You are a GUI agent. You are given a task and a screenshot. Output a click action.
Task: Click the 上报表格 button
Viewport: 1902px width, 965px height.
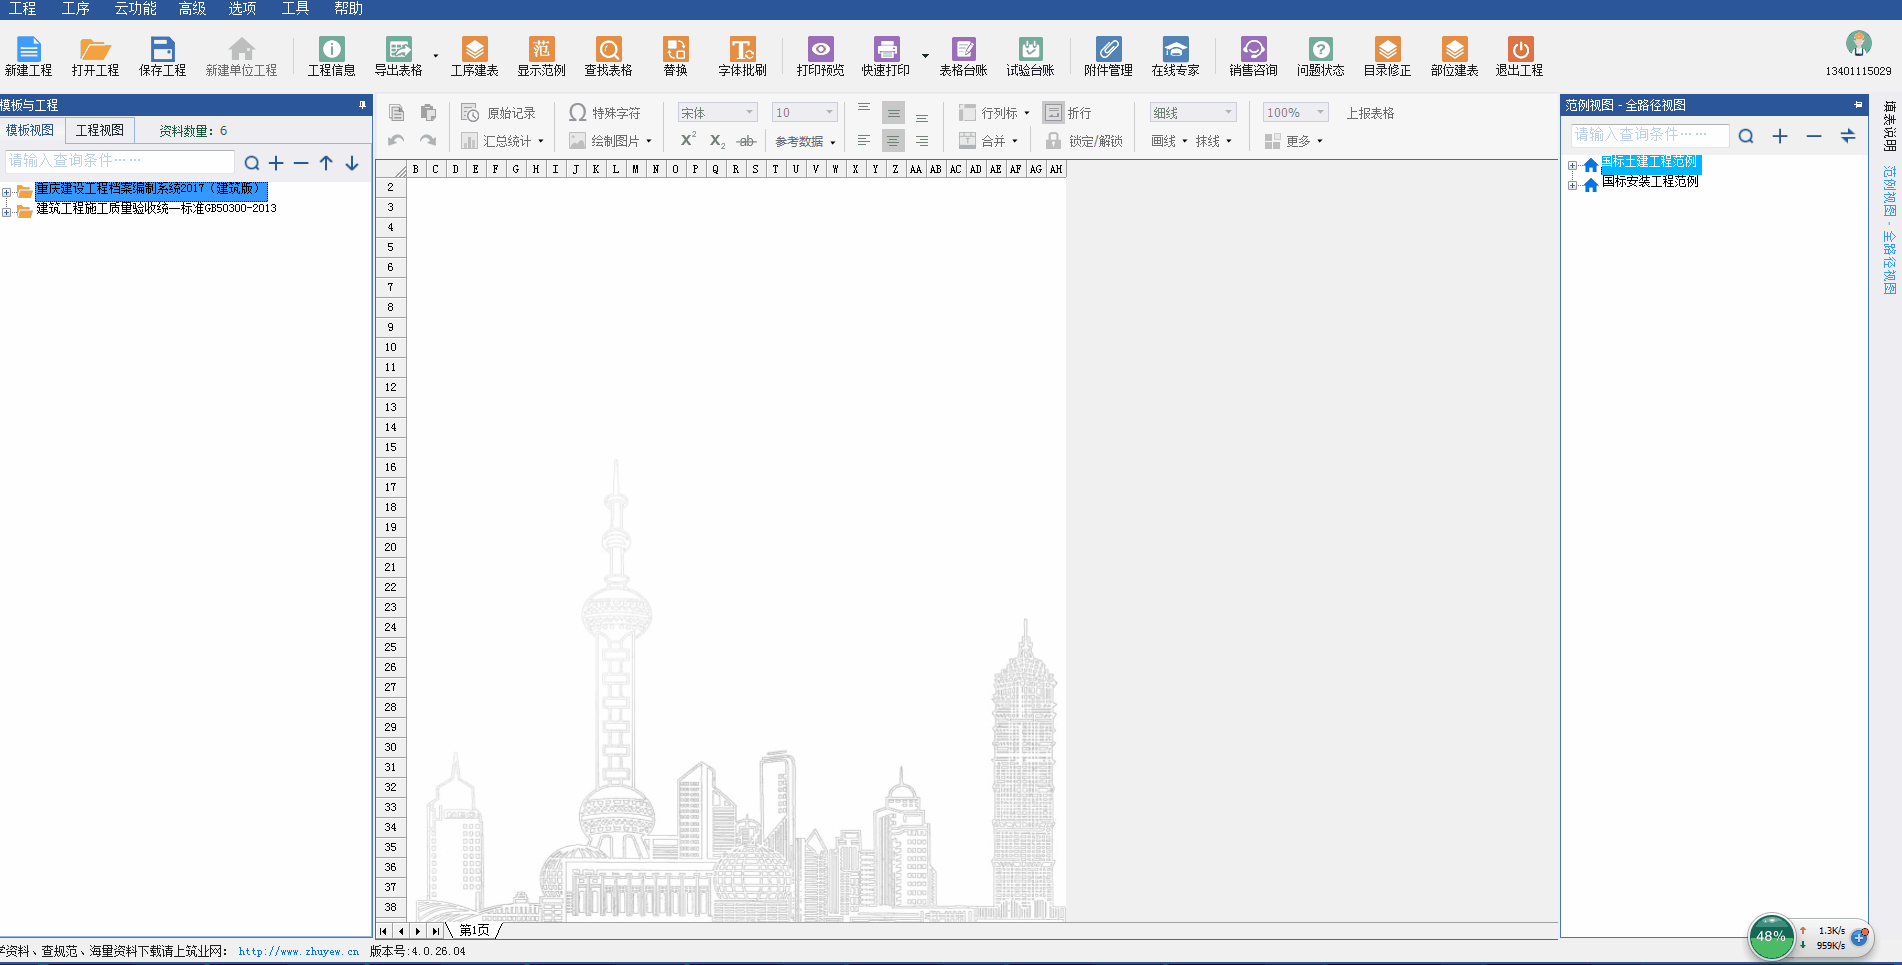tap(1370, 113)
